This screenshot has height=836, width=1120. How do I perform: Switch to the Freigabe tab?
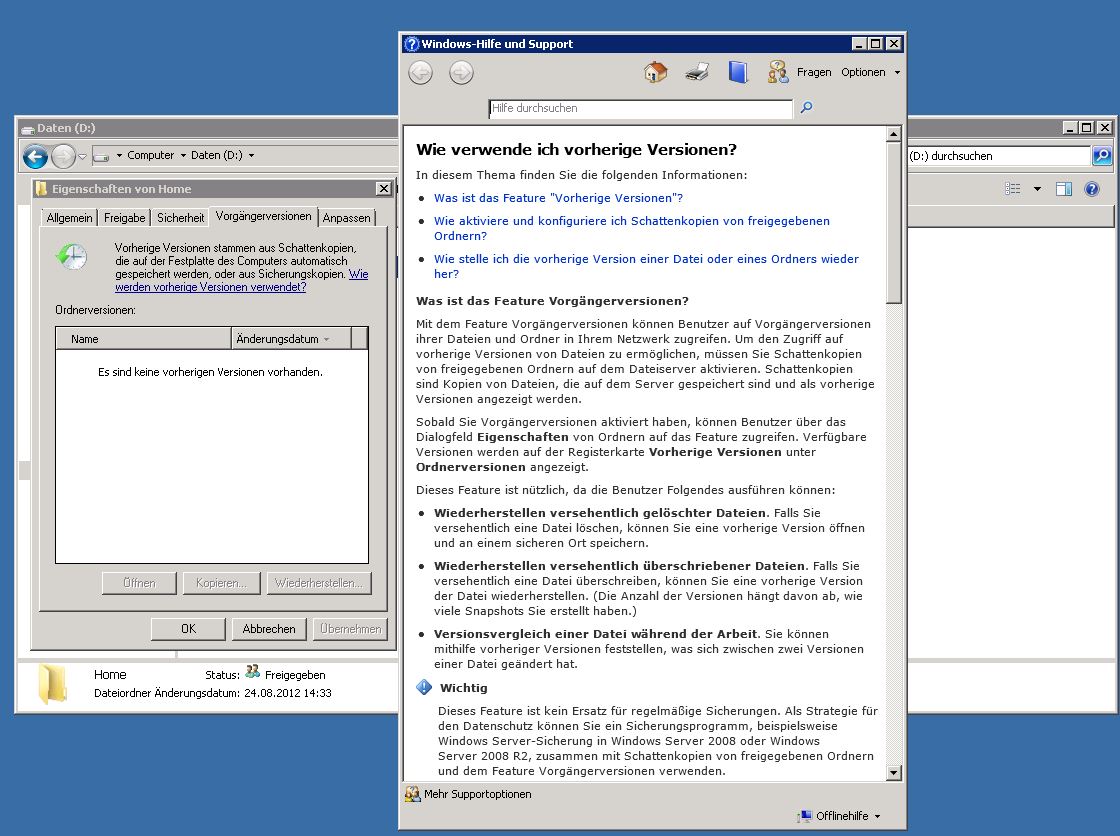coord(124,218)
